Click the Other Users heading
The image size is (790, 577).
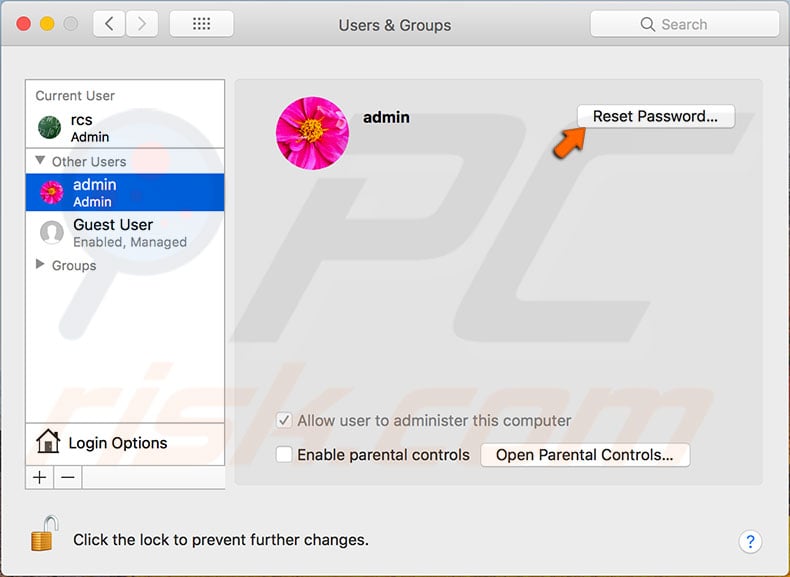click(x=89, y=162)
